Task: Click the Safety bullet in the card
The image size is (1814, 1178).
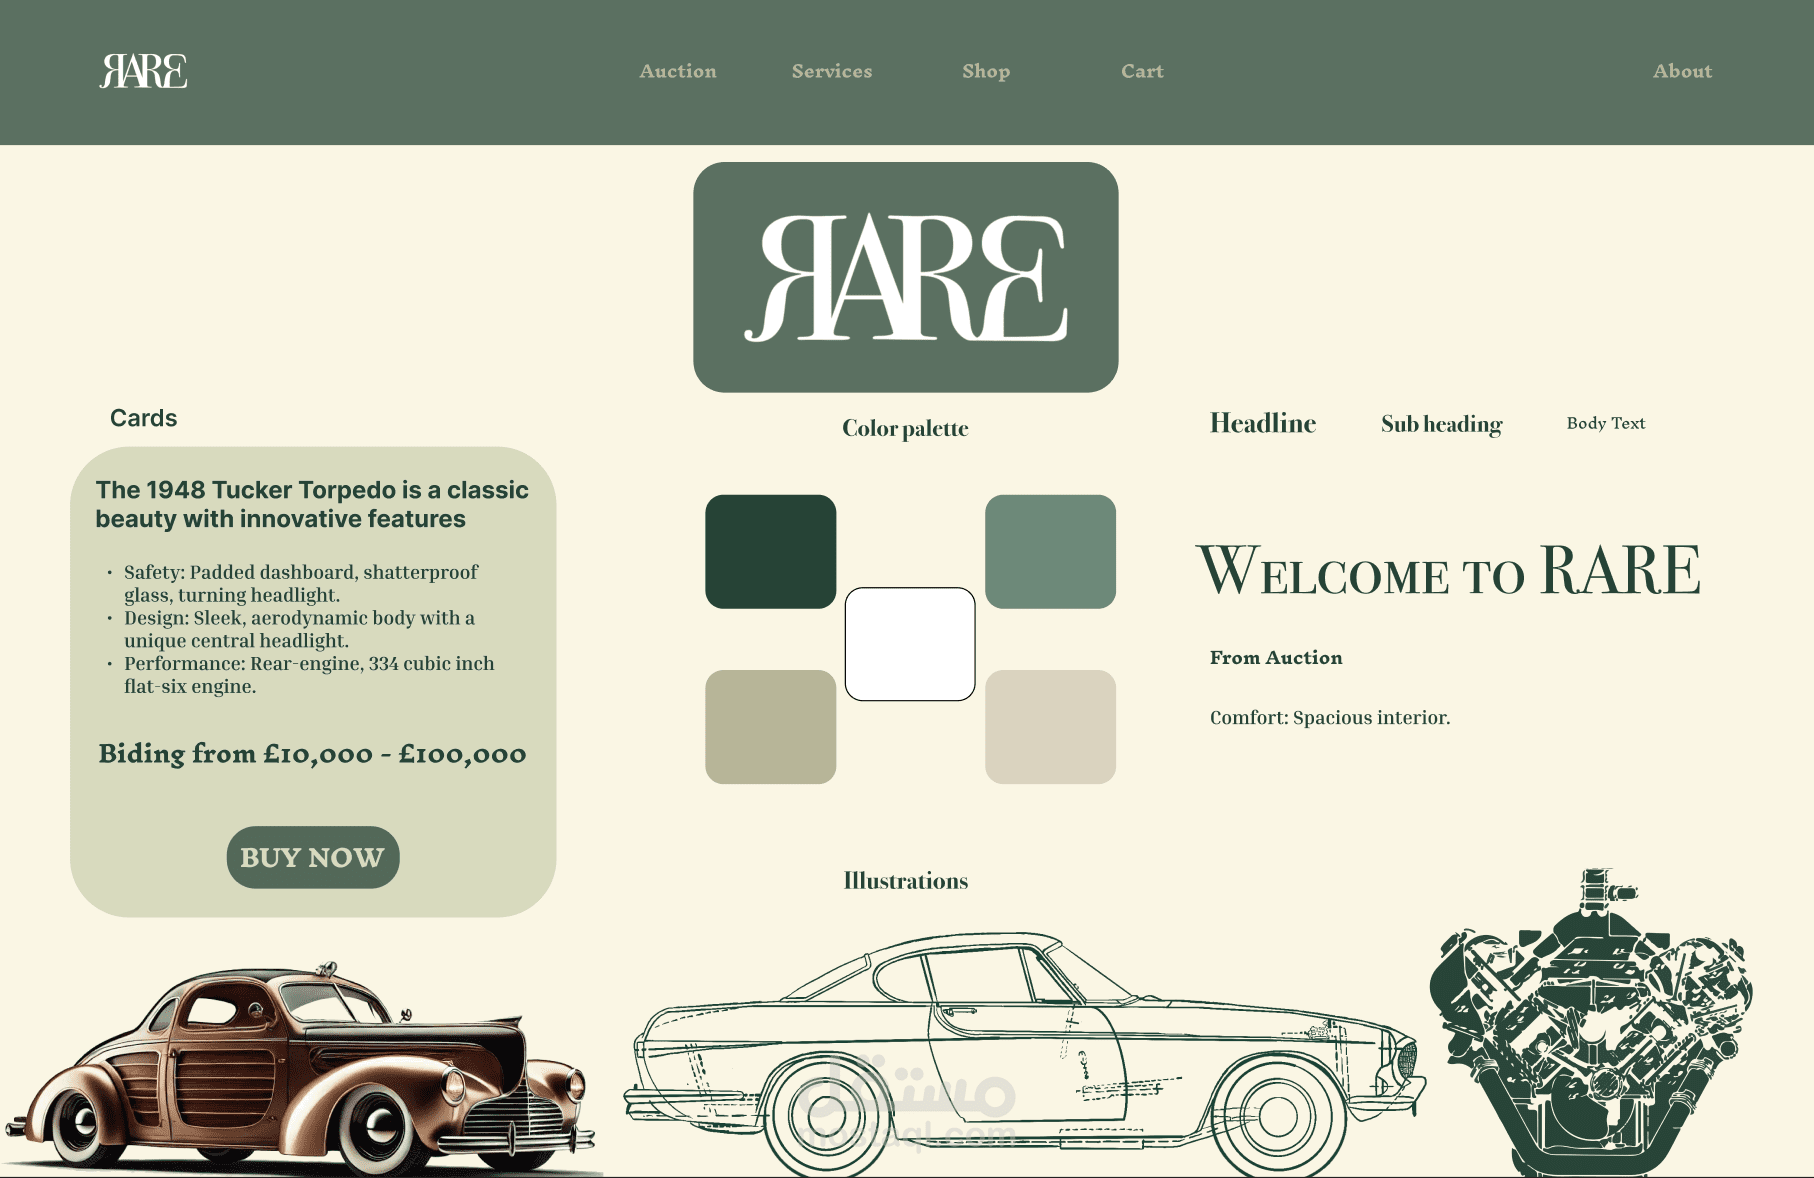Action: pos(301,583)
